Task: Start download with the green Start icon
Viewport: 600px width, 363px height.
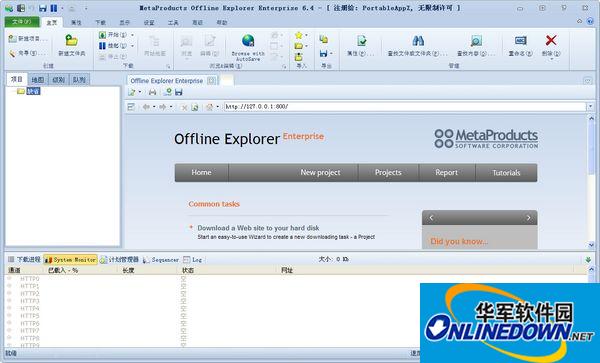Action: pos(102,35)
